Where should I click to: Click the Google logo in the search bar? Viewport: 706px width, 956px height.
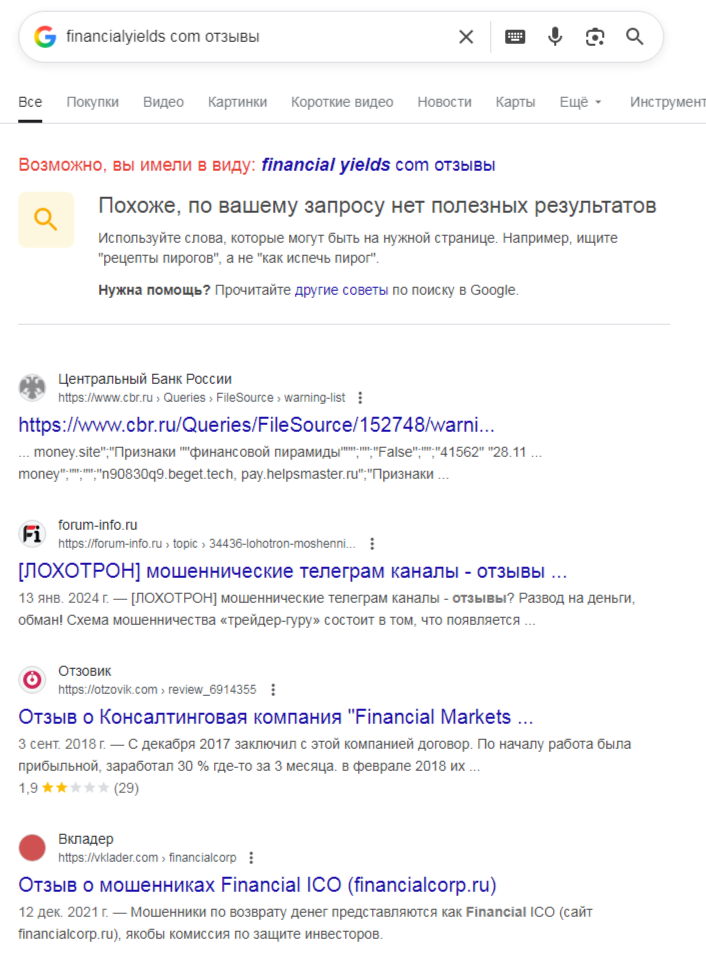click(45, 37)
